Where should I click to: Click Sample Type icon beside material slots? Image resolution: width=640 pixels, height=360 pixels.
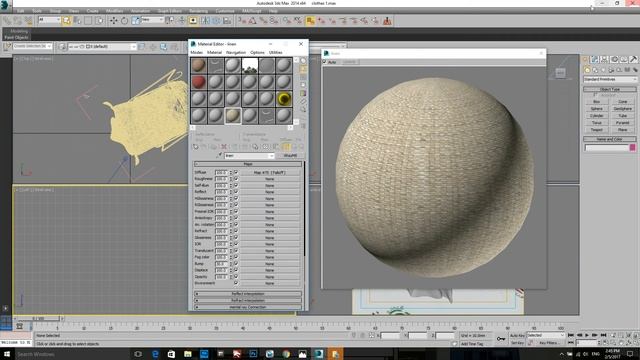pyautogui.click(x=303, y=61)
